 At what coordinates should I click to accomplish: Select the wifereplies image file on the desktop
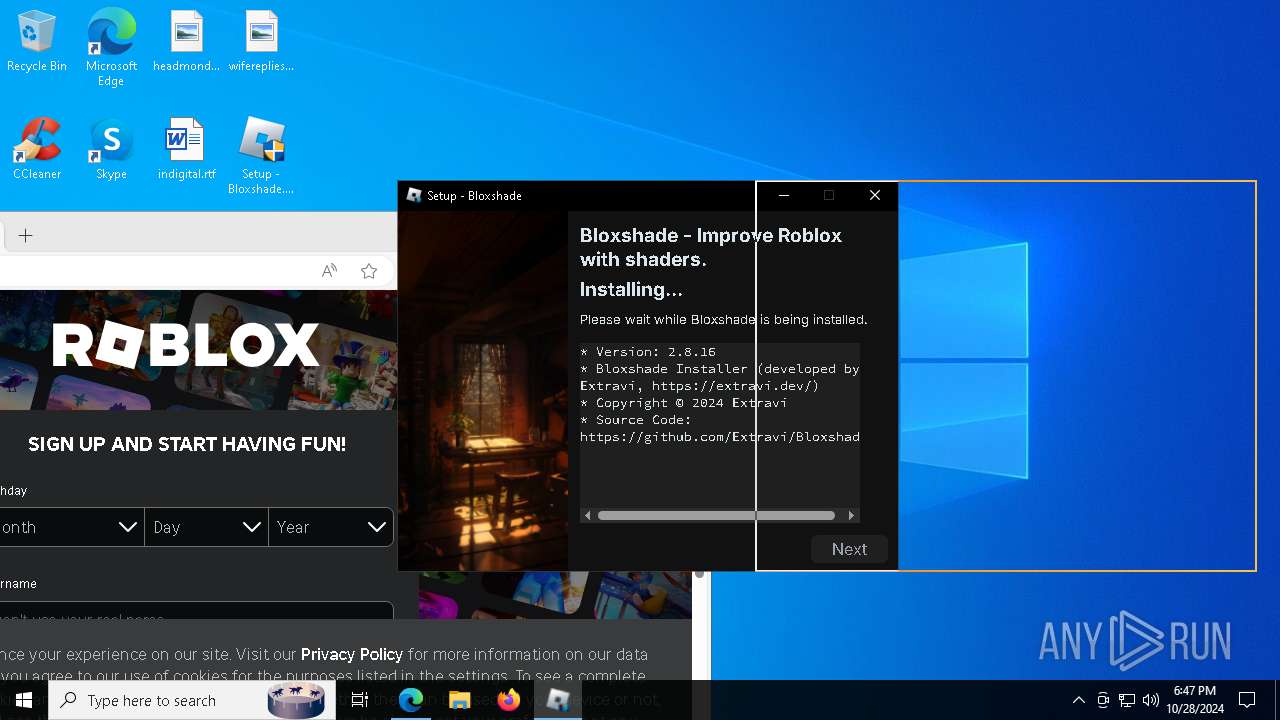[x=261, y=41]
